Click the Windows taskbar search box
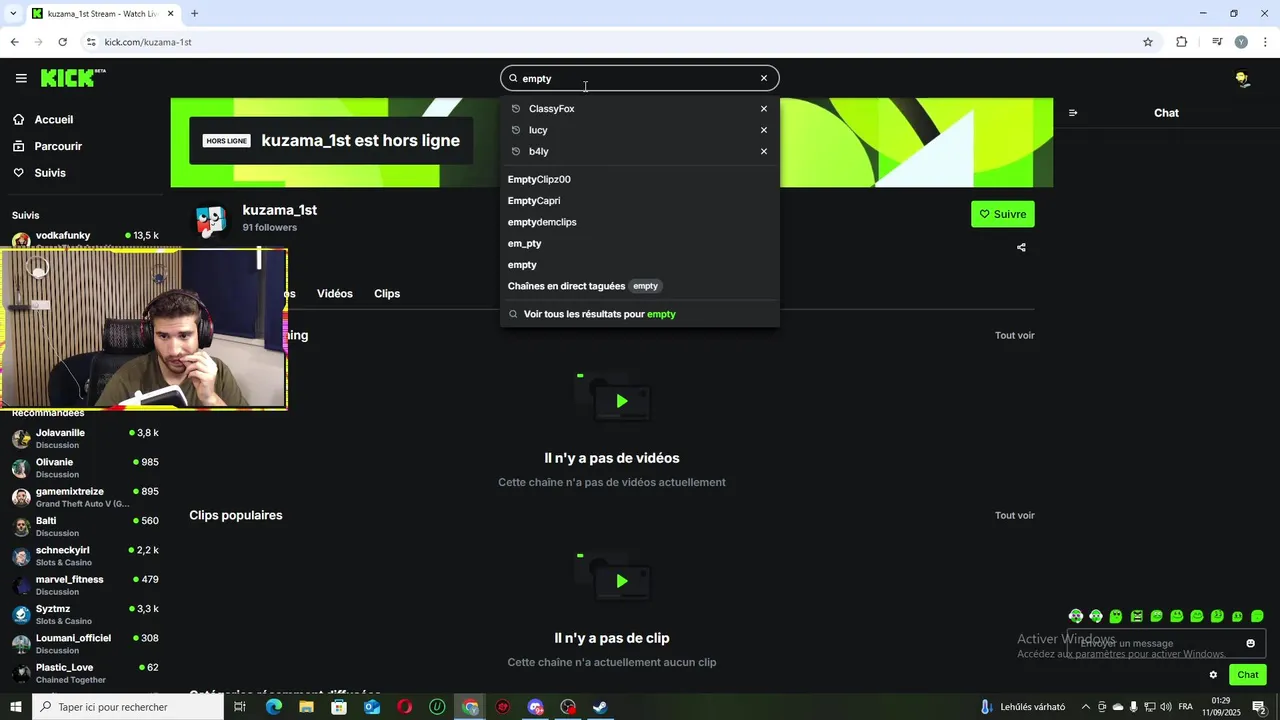 click(128, 707)
